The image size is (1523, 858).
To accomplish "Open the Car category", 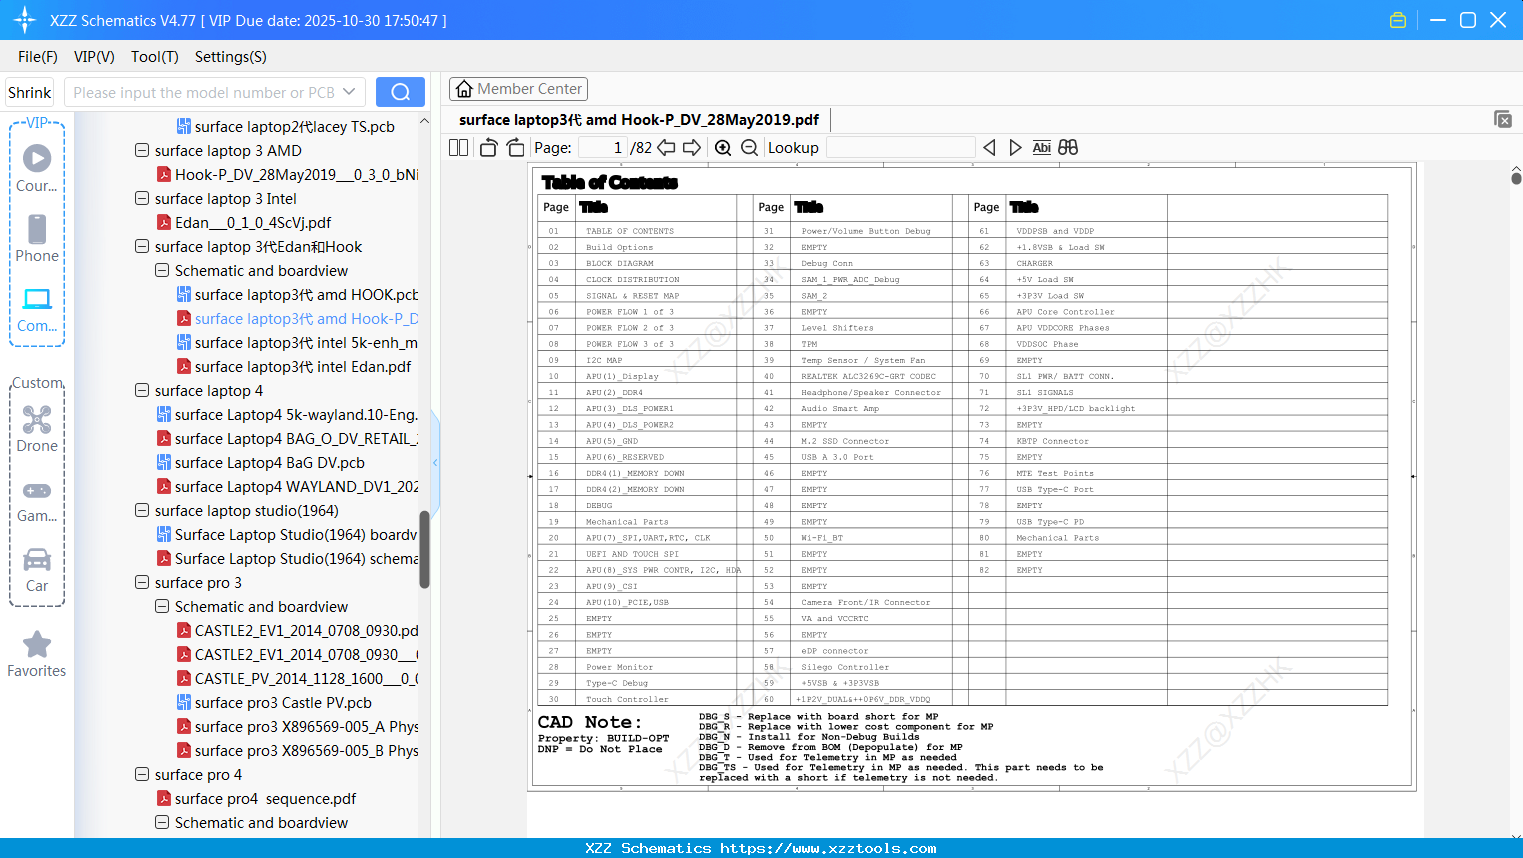I will (x=37, y=569).
